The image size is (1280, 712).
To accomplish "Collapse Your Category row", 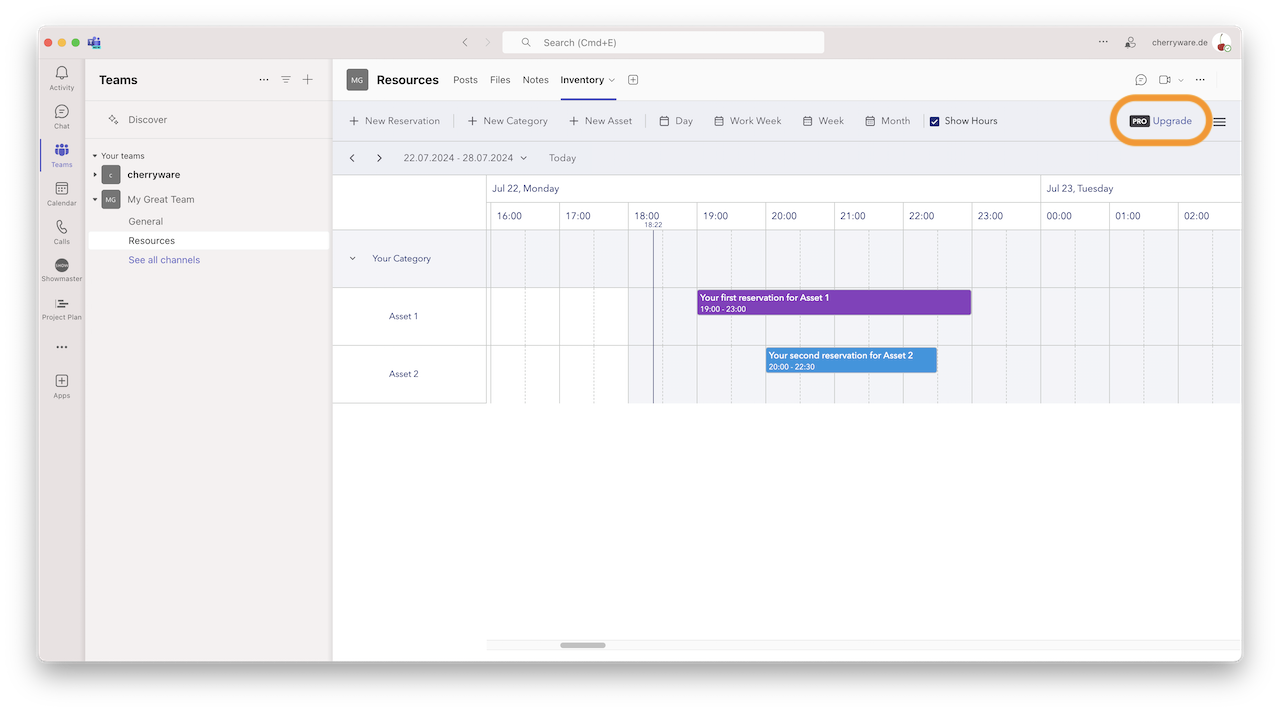I will (353, 258).
